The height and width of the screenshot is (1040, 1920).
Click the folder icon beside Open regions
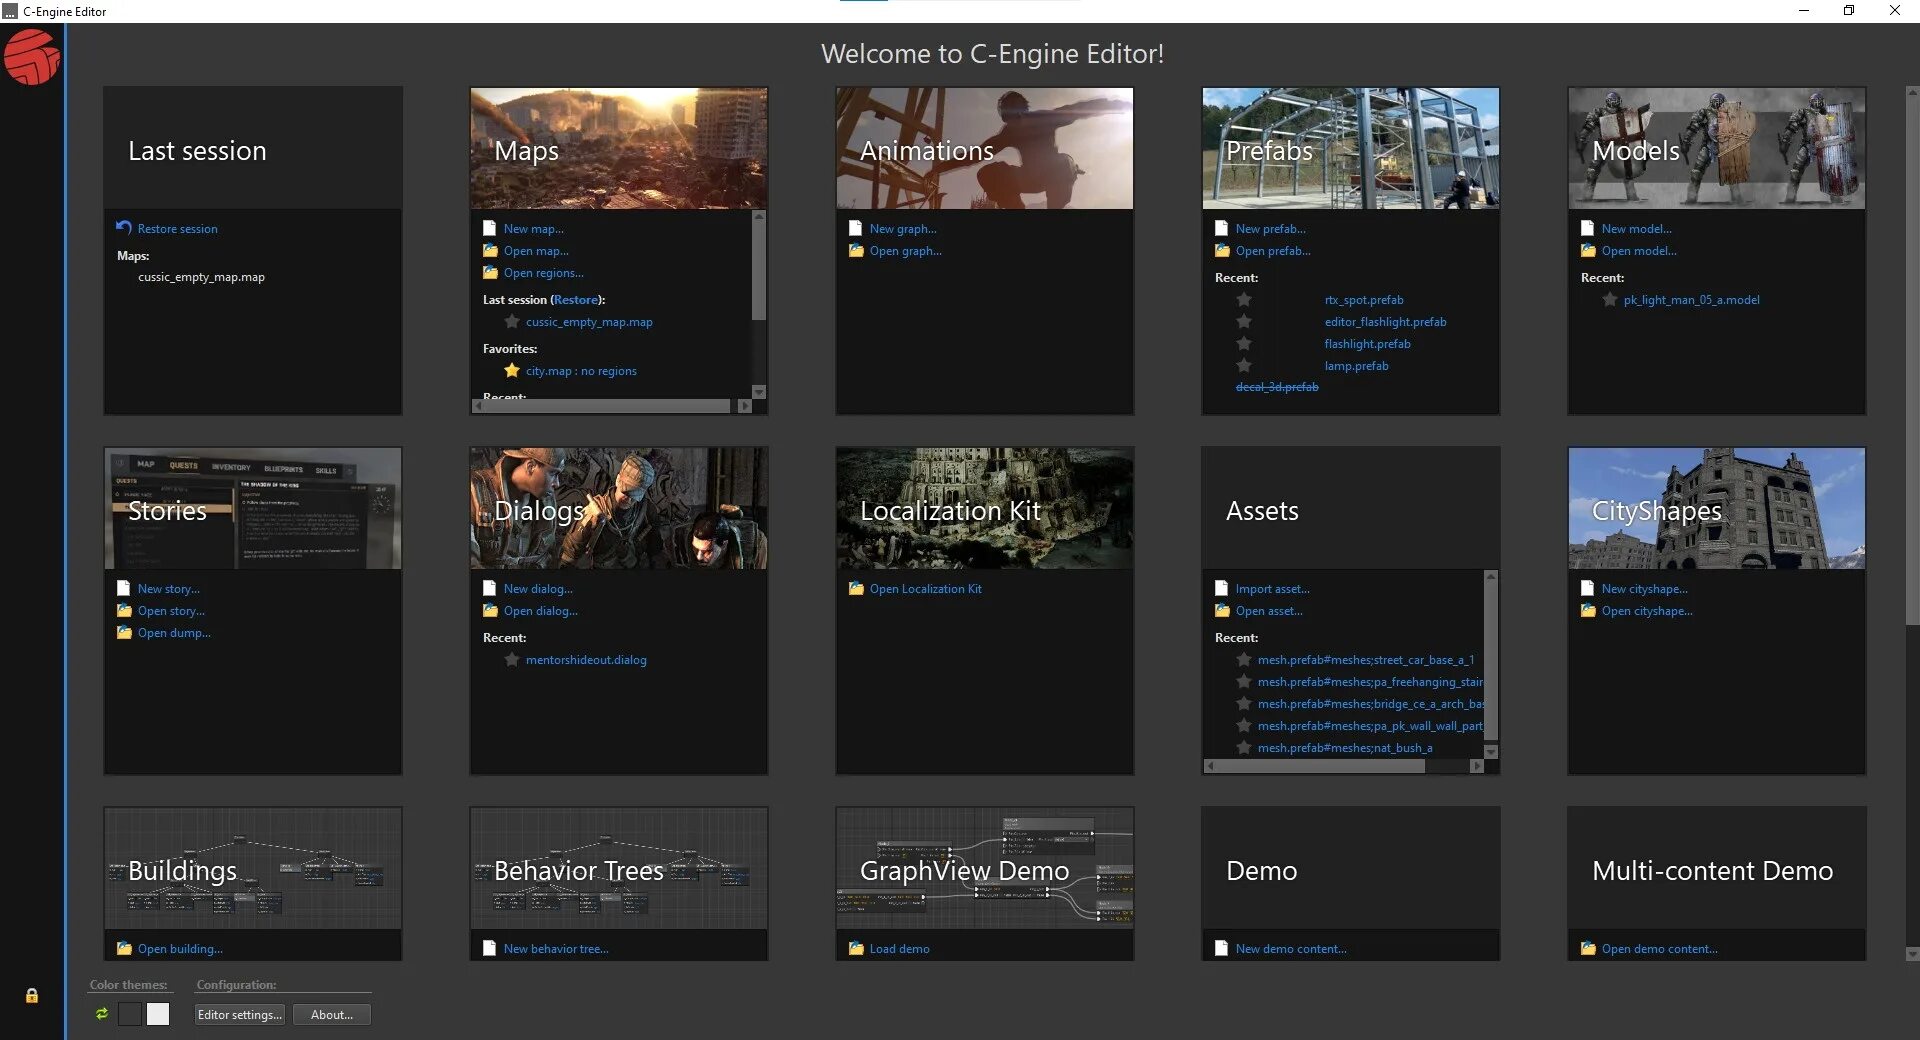[x=490, y=272]
